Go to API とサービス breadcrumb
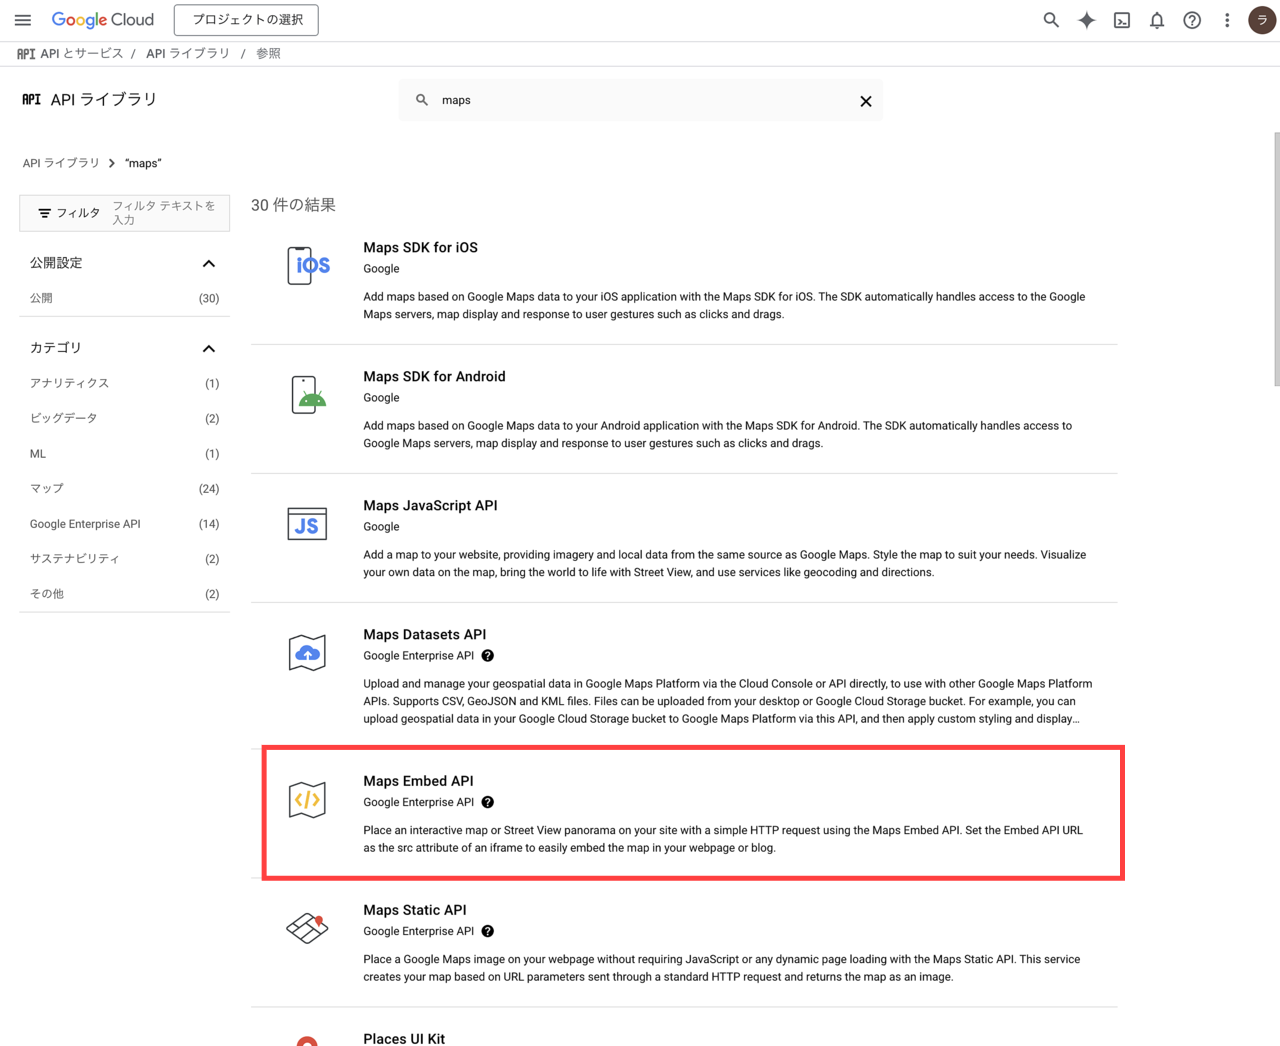This screenshot has width=1280, height=1046. pyautogui.click(x=81, y=53)
